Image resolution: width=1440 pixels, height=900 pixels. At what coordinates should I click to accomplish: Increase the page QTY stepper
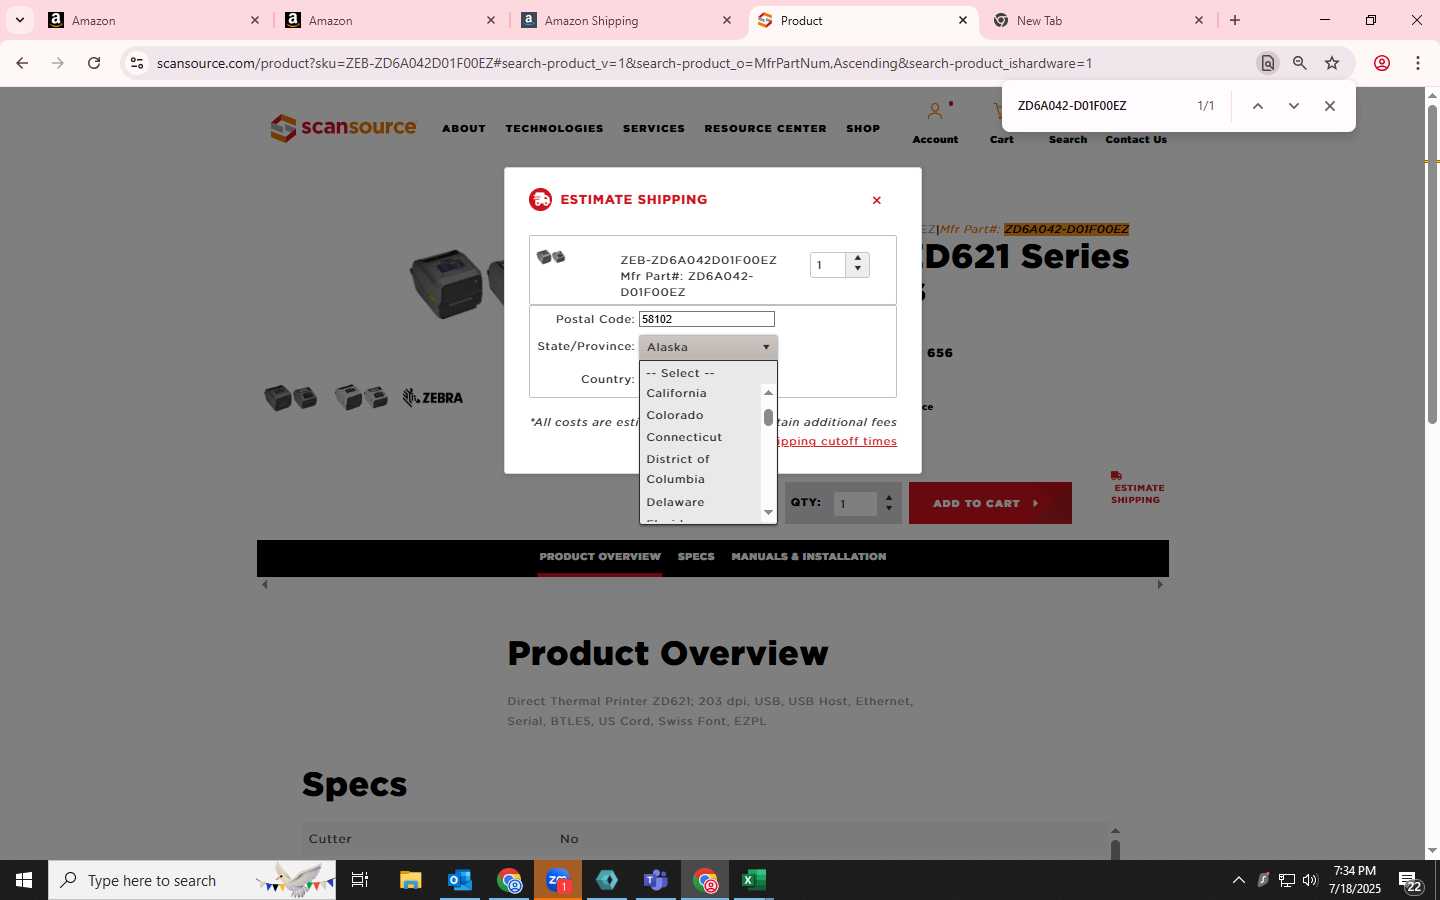[x=889, y=498]
